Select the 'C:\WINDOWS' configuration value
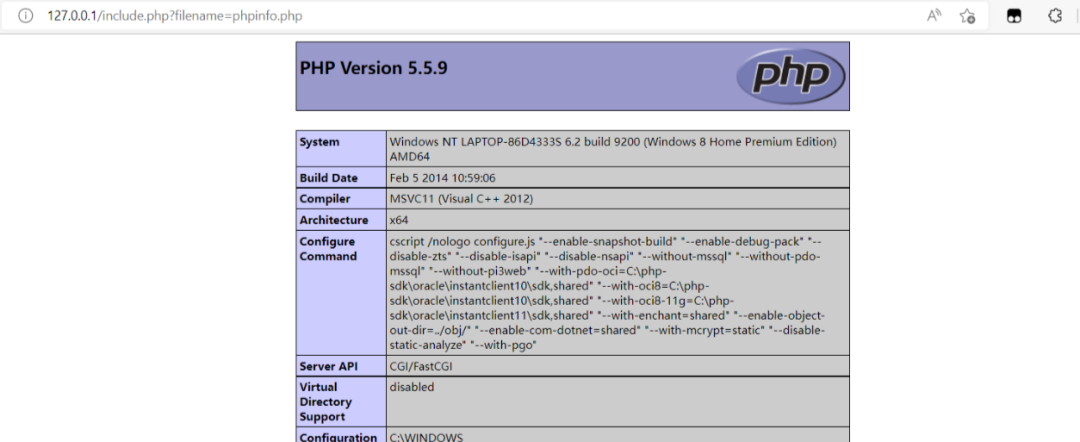Screen dimensions: 1080x442 (x=426, y=436)
